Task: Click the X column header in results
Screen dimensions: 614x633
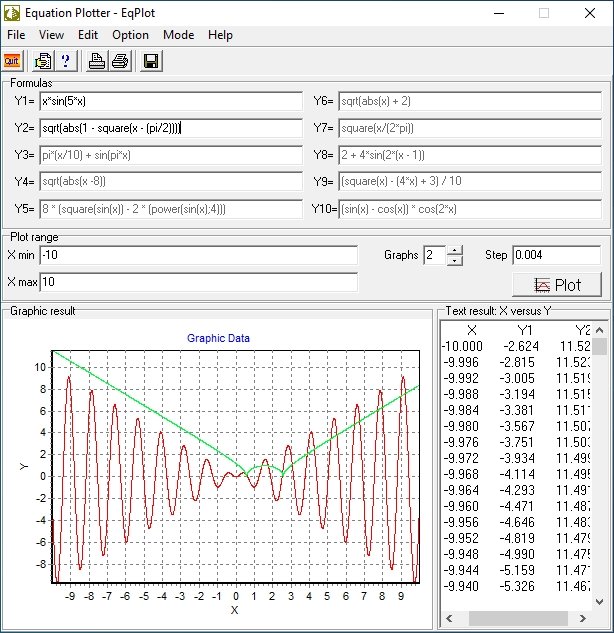Action: 472,330
